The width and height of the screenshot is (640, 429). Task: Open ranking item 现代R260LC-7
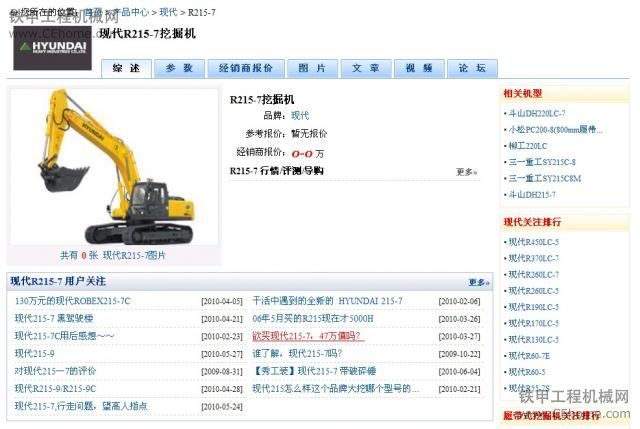pos(533,275)
